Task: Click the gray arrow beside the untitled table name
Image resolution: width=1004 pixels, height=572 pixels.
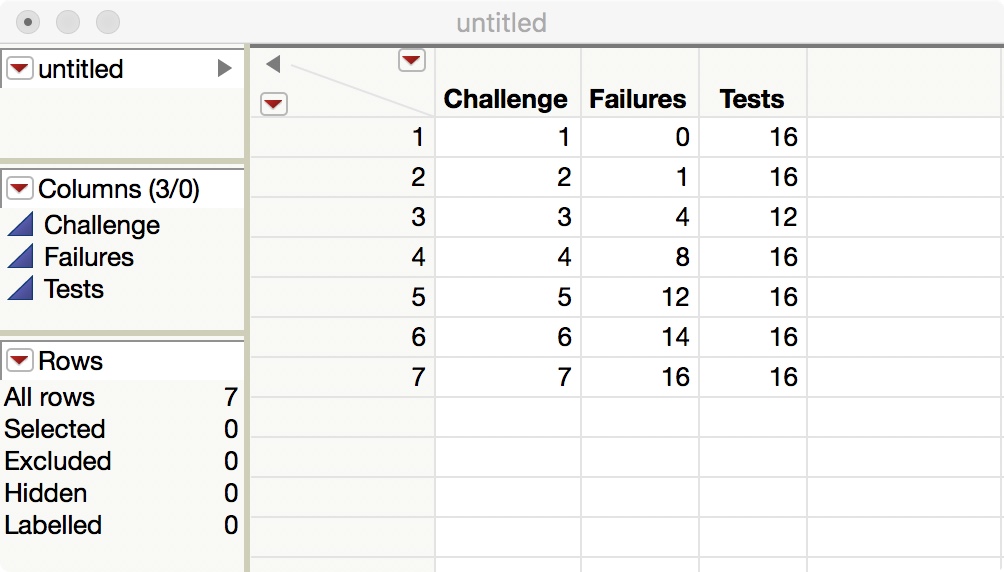Action: coord(225,69)
